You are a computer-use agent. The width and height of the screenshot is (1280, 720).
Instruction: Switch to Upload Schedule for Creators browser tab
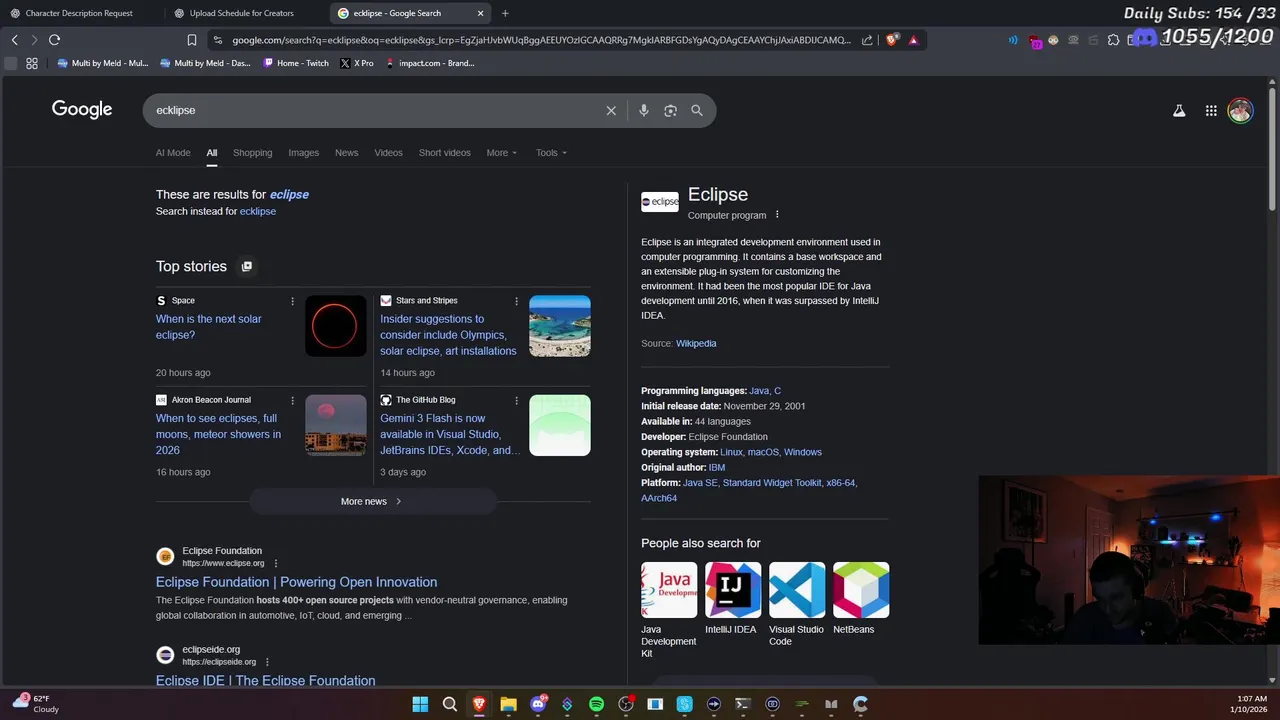243,13
